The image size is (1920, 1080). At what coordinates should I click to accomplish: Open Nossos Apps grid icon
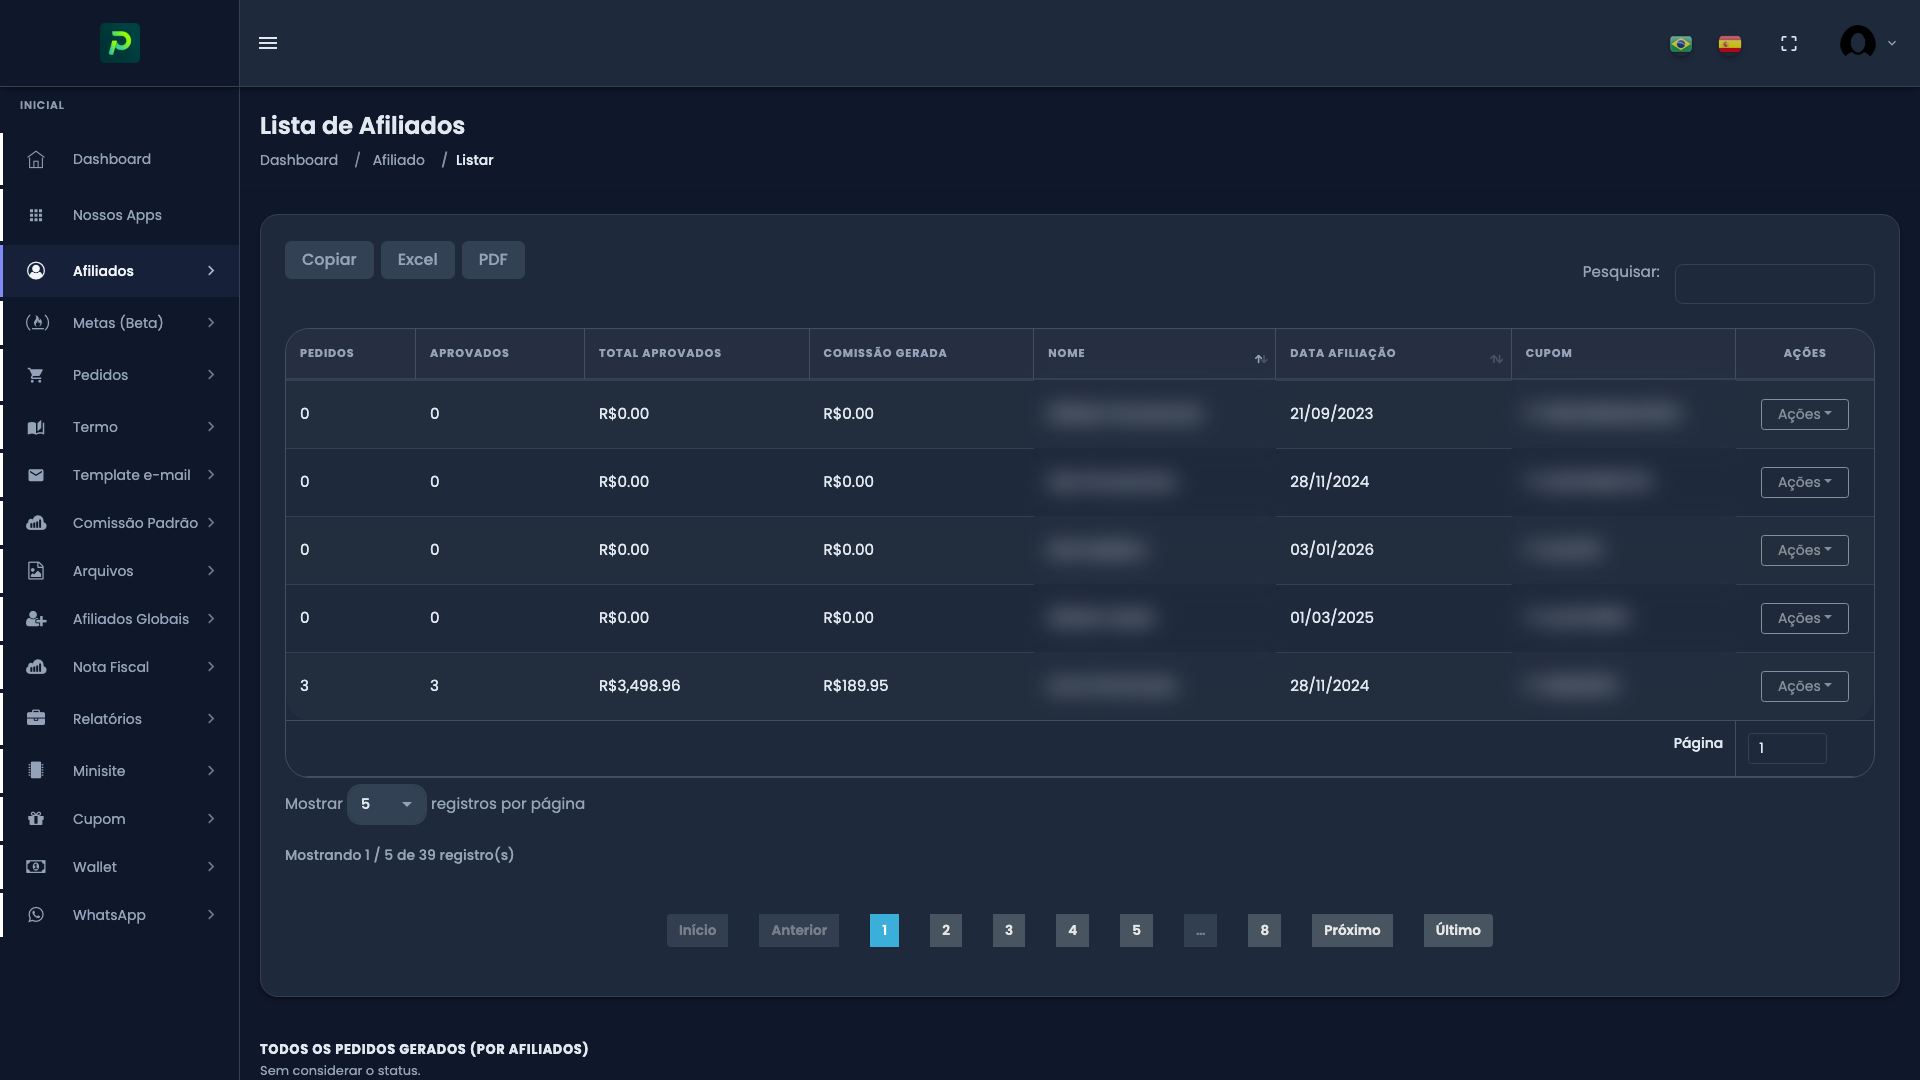(x=36, y=216)
